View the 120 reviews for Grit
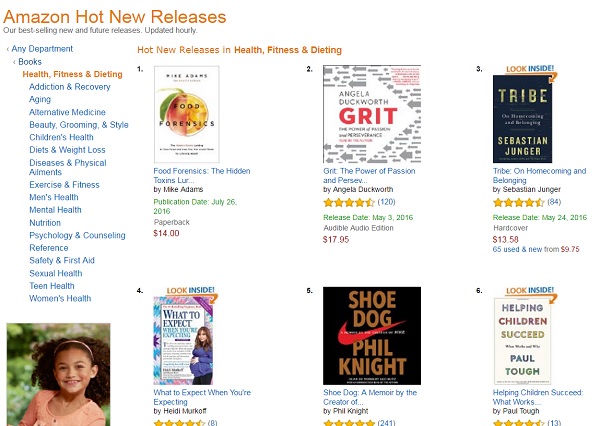600x426 pixels. point(387,202)
